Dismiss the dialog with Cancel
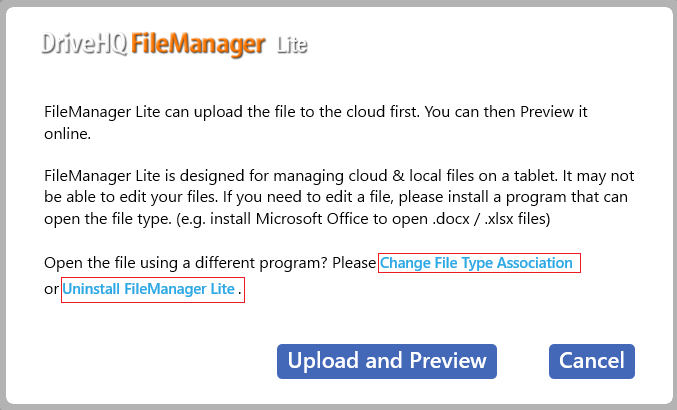Image resolution: width=677 pixels, height=410 pixels. [x=591, y=361]
